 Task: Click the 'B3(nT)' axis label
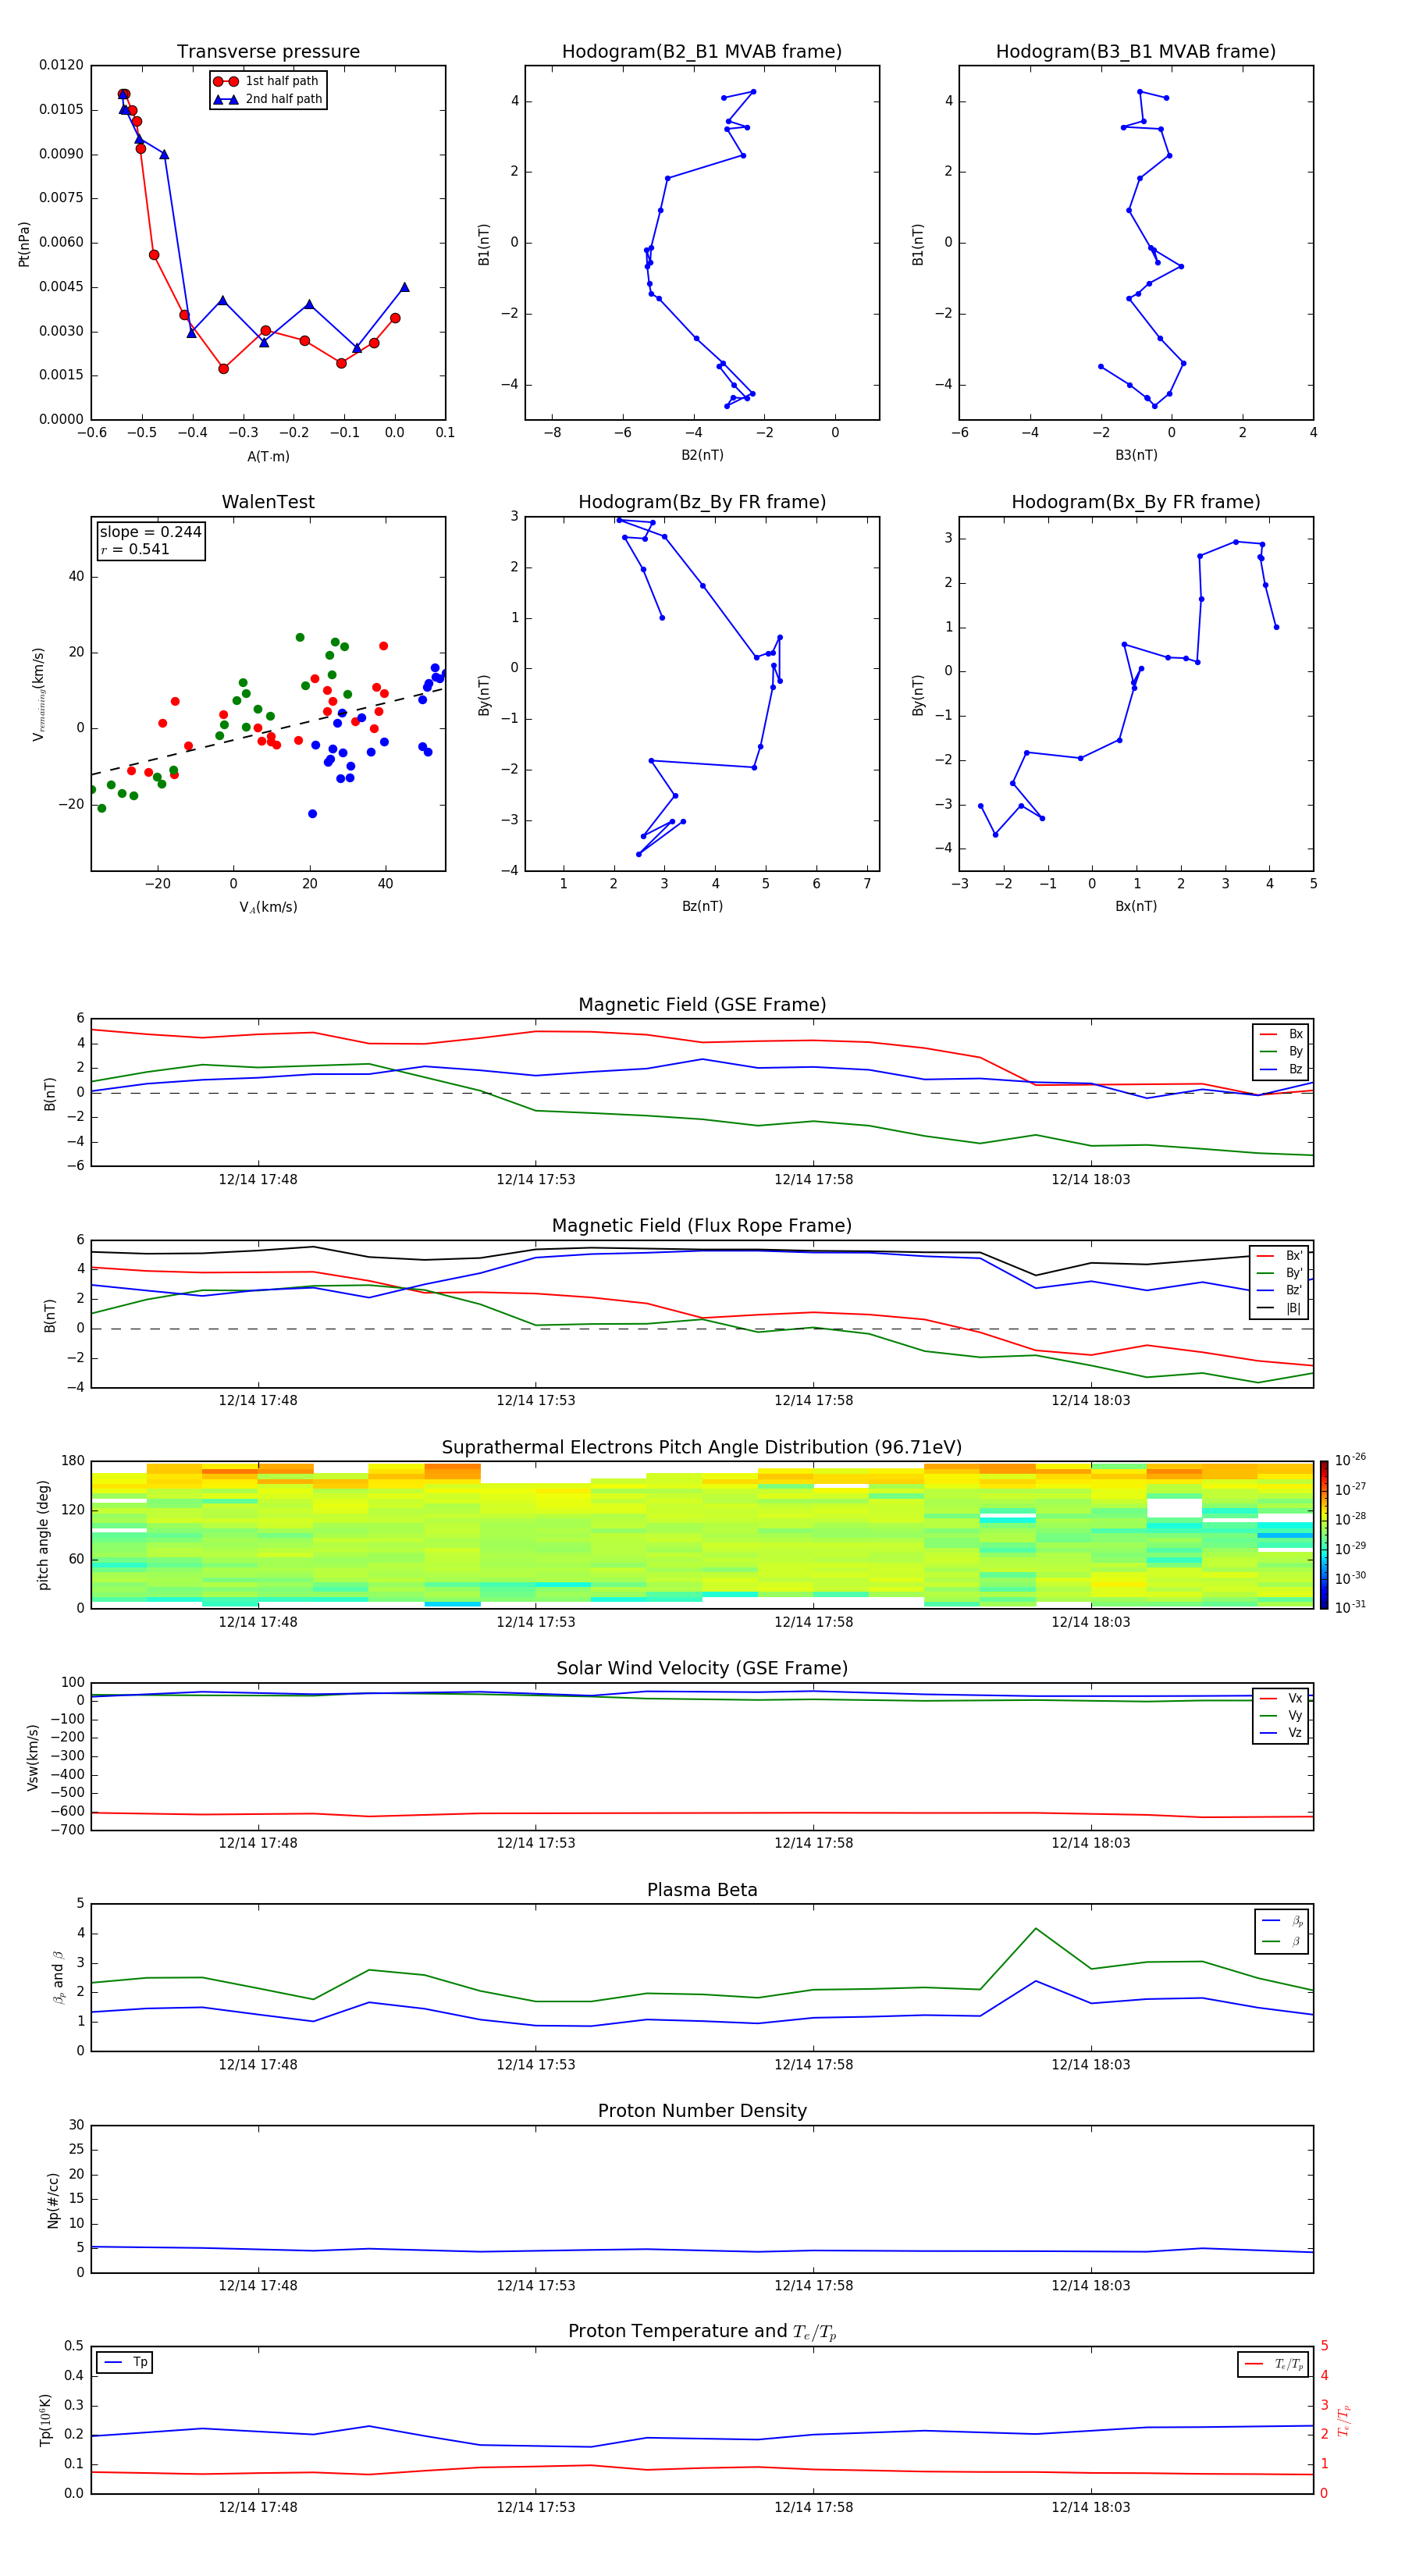[1136, 455]
